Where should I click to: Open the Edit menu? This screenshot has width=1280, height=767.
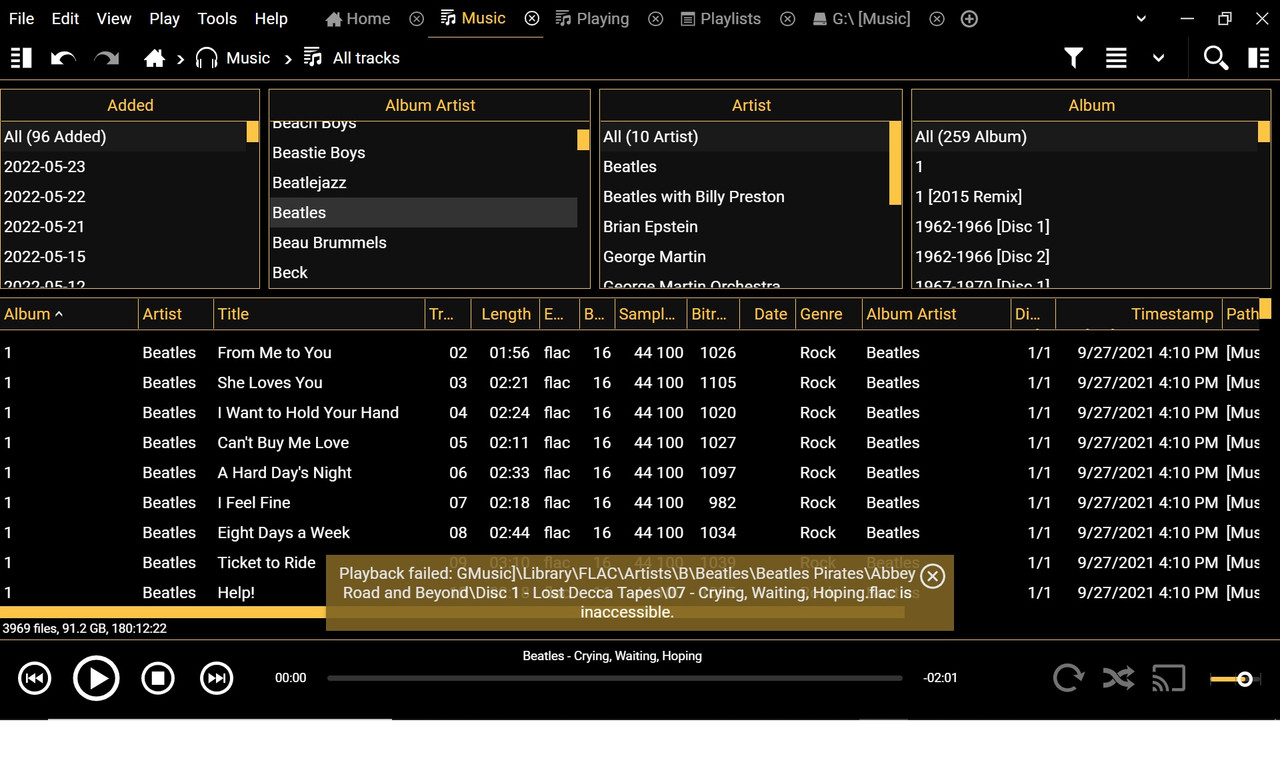point(65,19)
